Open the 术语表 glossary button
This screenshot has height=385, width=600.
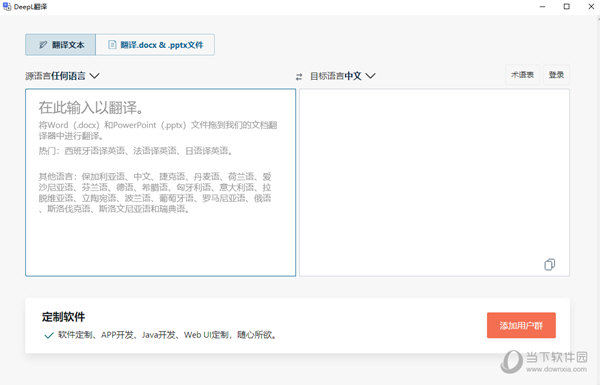522,75
